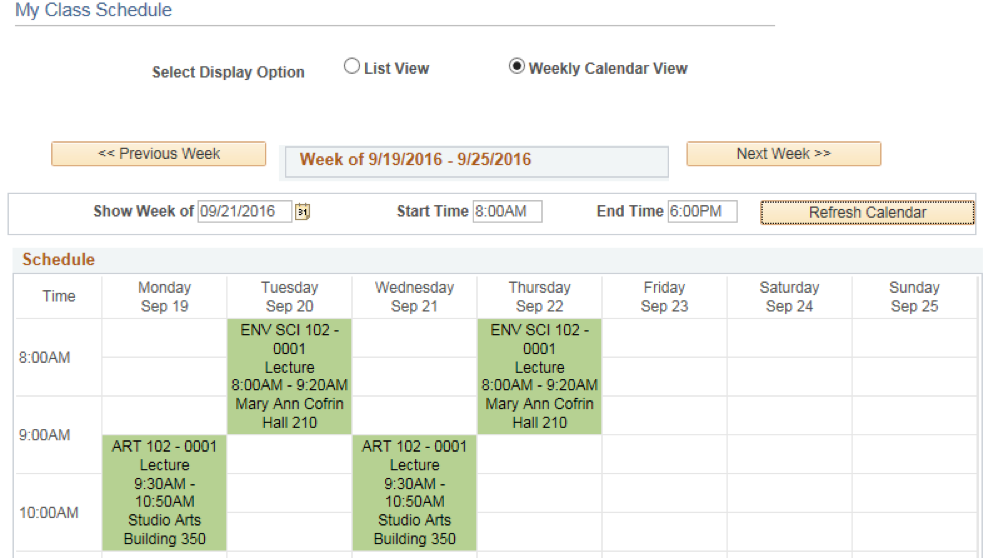Click the Saturday Sep 24 column header

pos(789,297)
